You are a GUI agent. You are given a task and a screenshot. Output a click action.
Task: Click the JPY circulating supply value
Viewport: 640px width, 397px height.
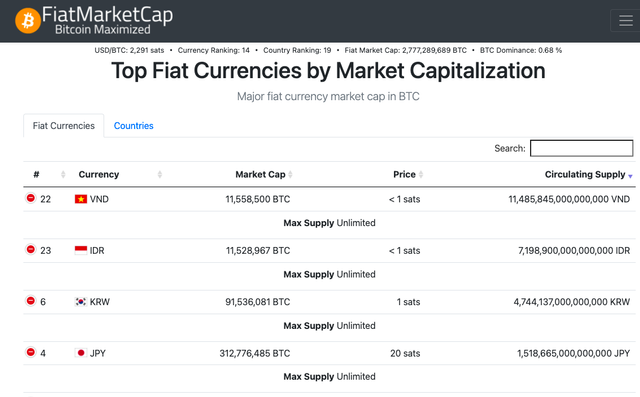573,353
